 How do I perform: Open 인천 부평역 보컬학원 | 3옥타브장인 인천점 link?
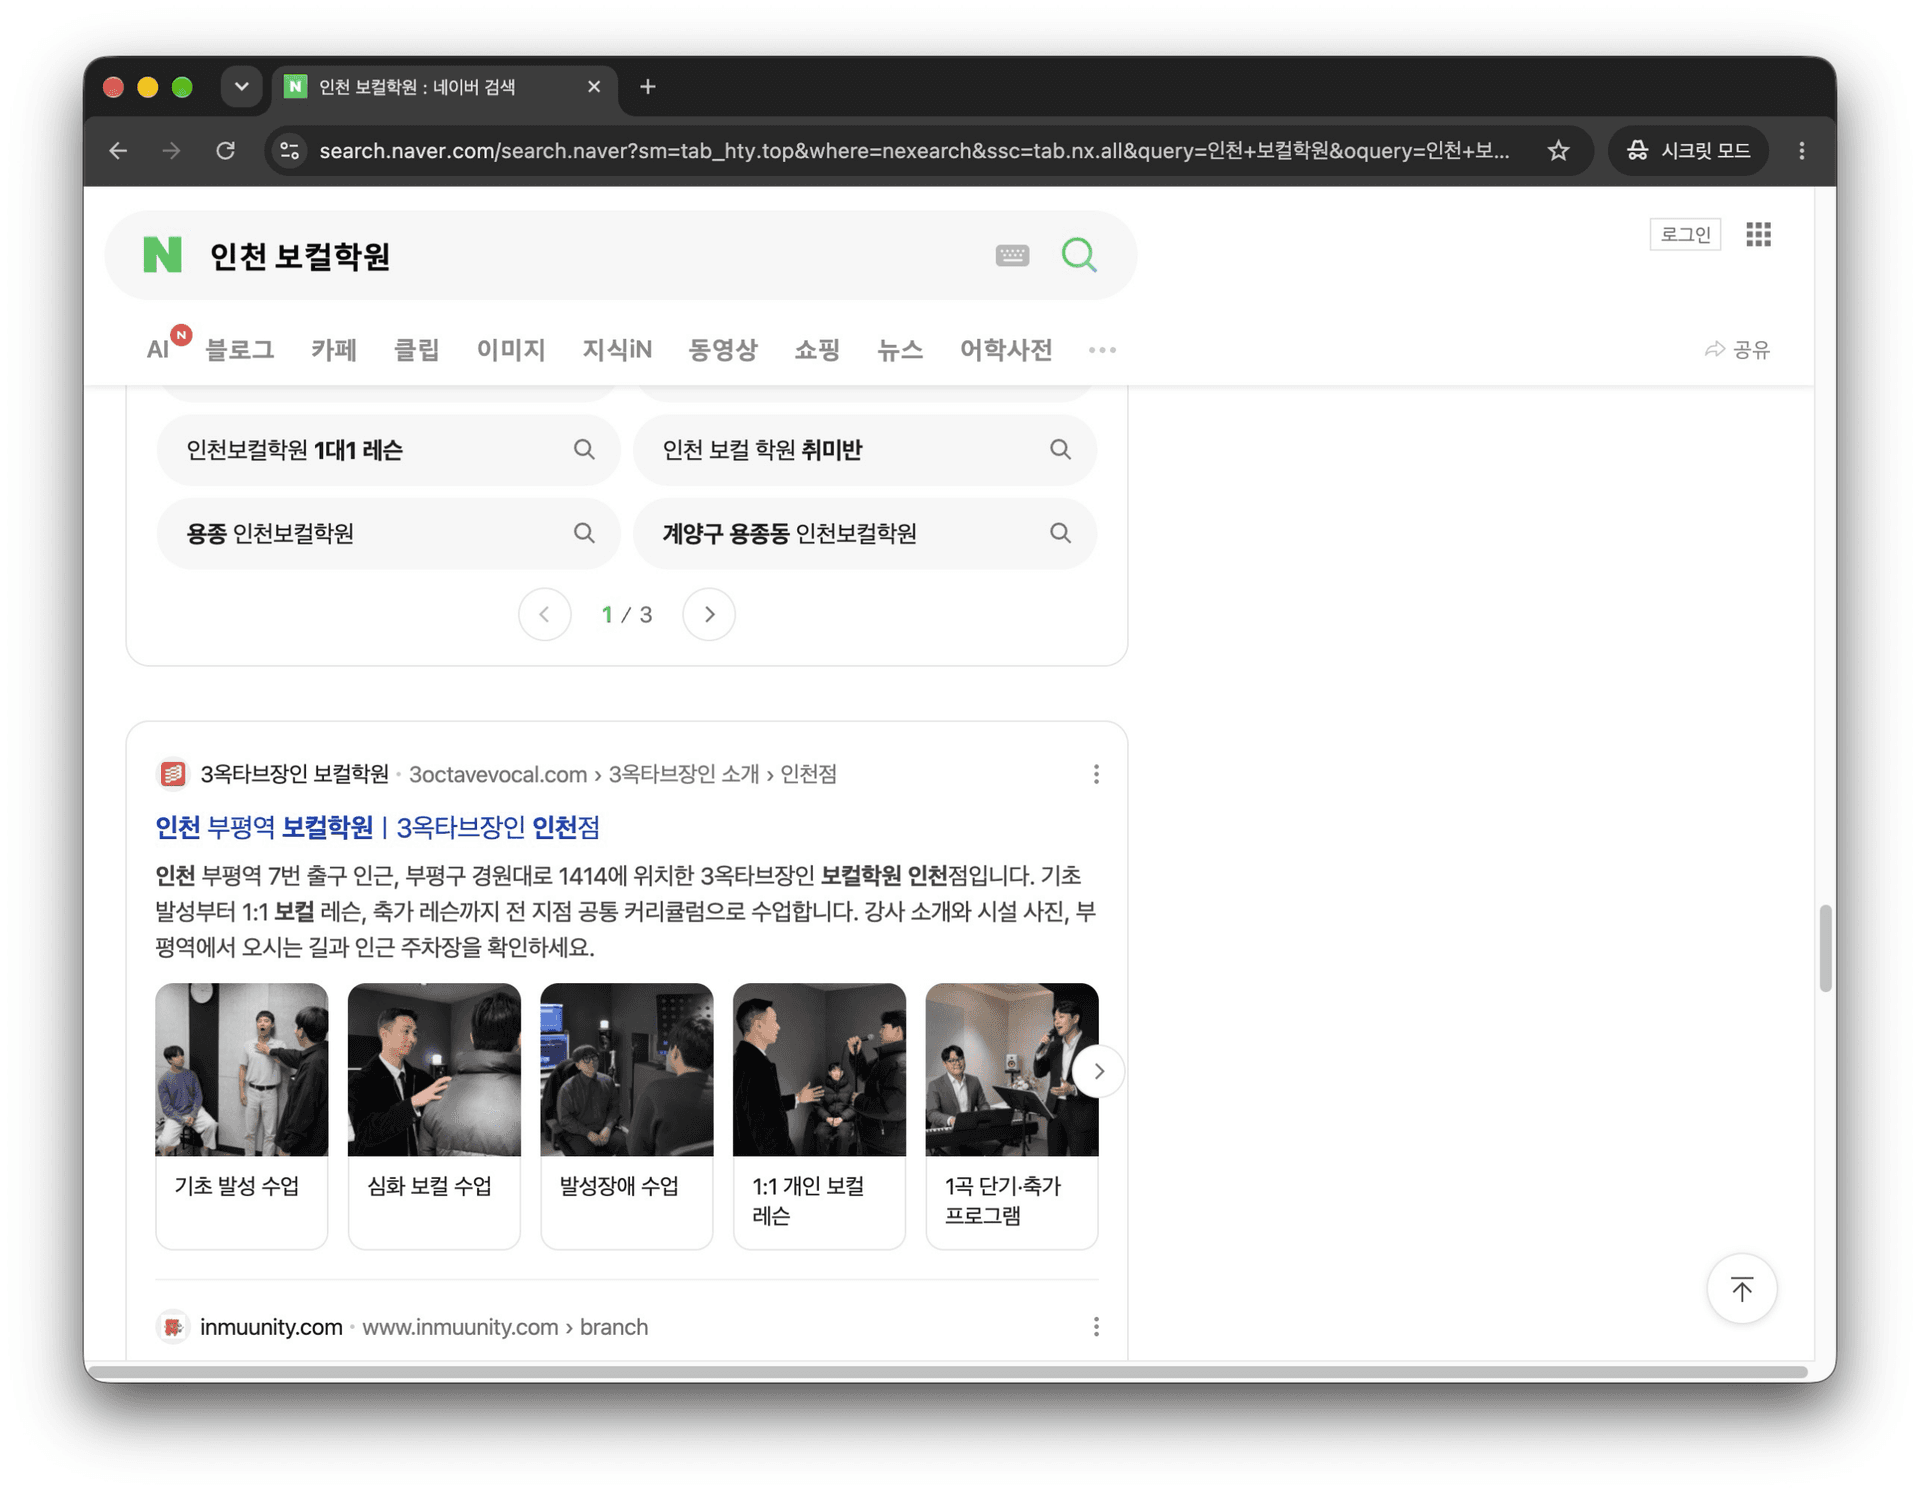[x=377, y=827]
